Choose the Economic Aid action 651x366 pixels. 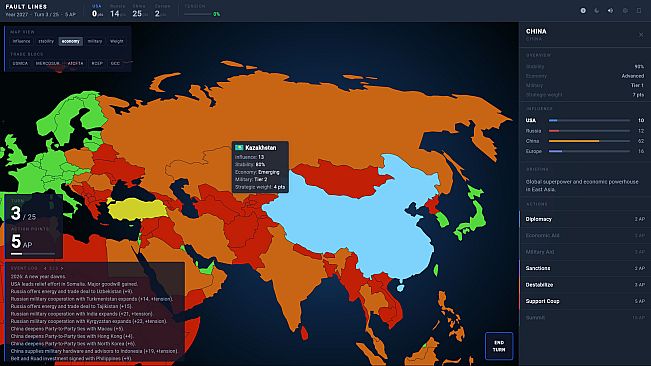(585, 235)
